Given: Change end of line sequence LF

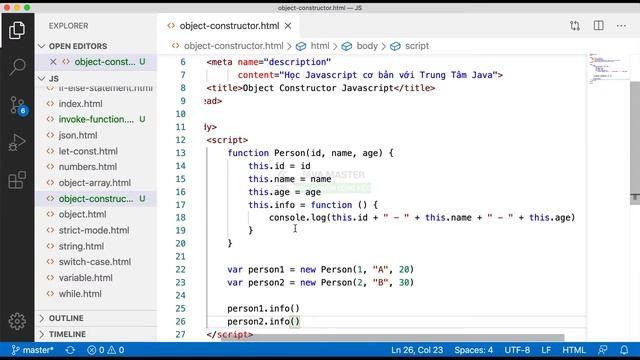Looking at the screenshot, I should coord(546,350).
